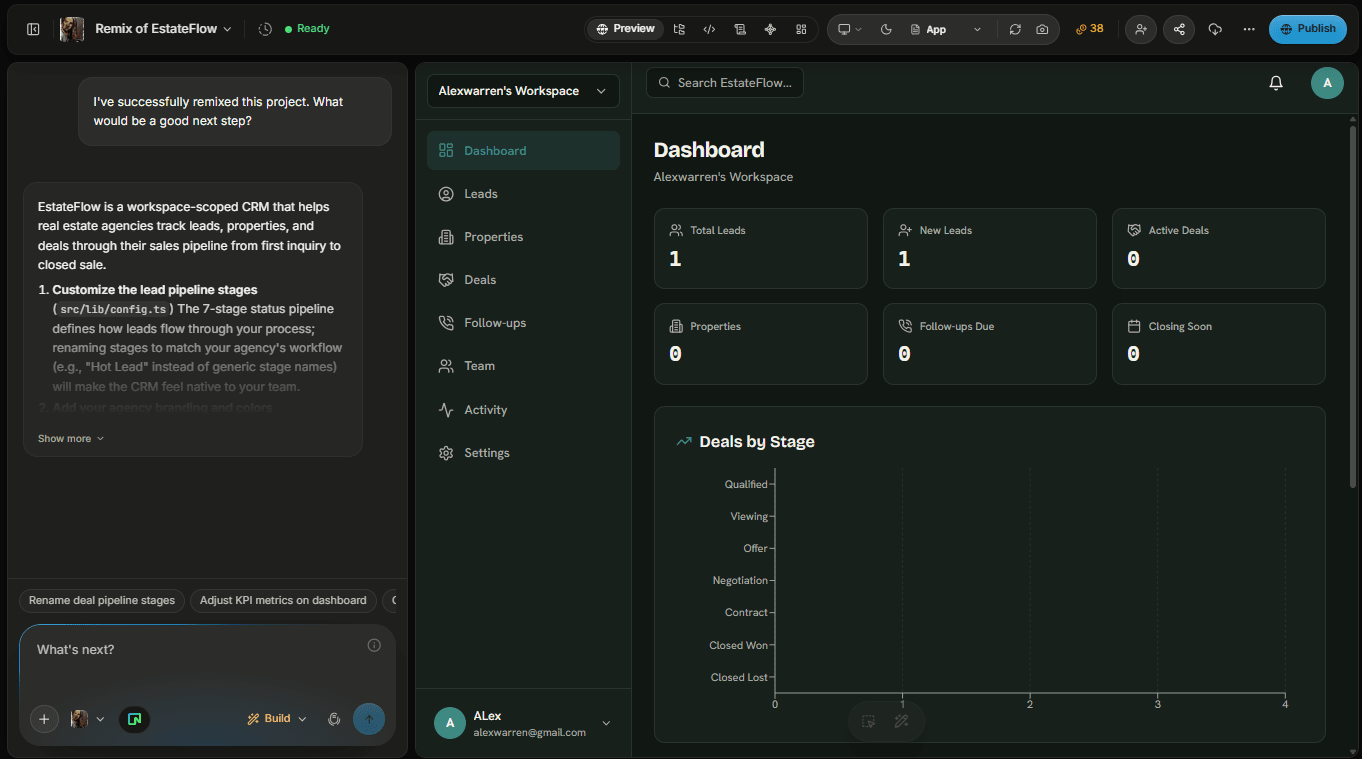The height and width of the screenshot is (759, 1362).
Task: Click Rename deal pipeline stages suggestion
Action: click(102, 601)
